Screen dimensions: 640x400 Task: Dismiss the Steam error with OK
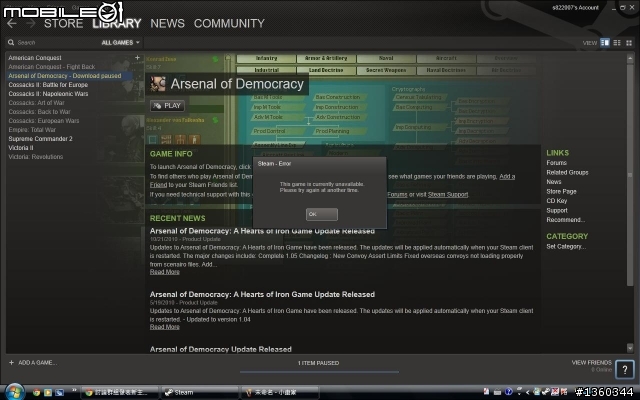(322, 214)
